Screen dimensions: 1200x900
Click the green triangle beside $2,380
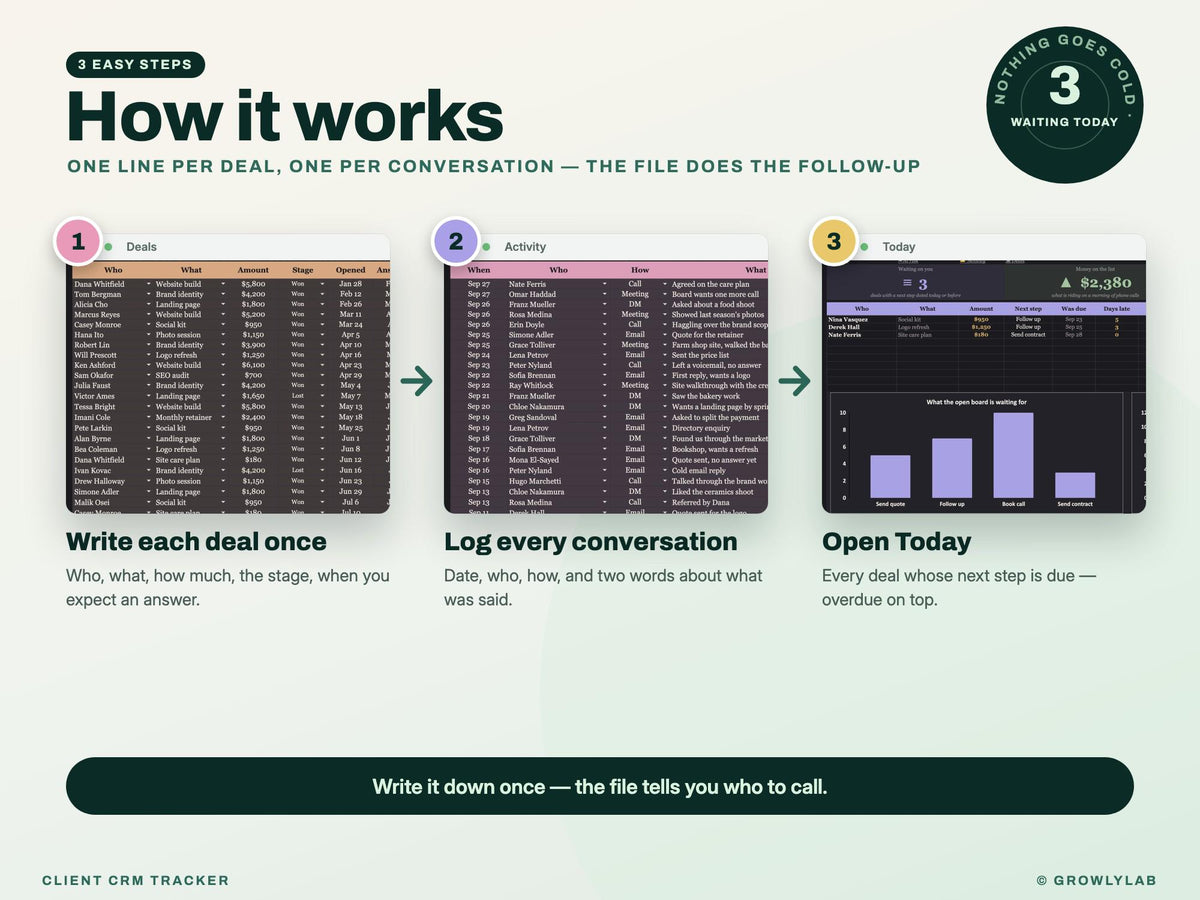click(x=1066, y=283)
